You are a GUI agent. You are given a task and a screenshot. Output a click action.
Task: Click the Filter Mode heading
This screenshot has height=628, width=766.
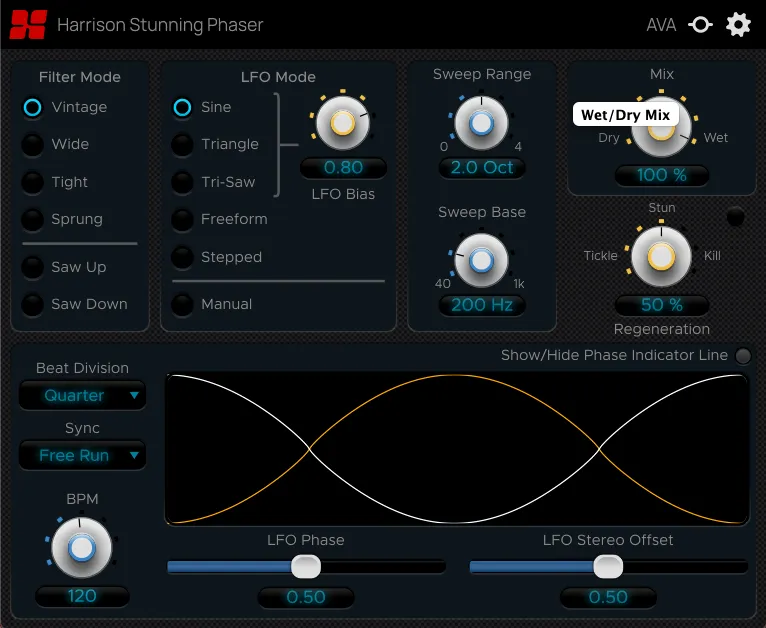[x=80, y=77]
